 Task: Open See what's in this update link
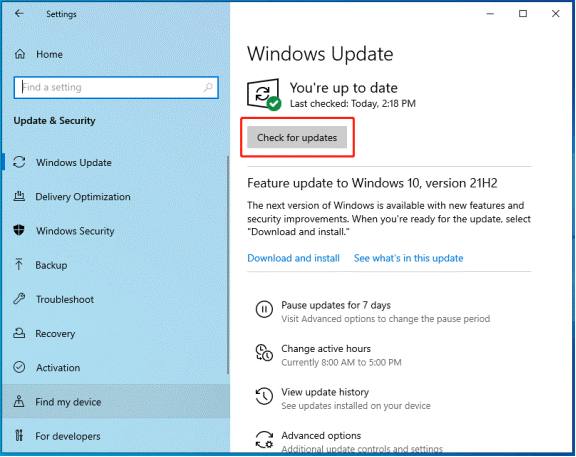(x=408, y=258)
